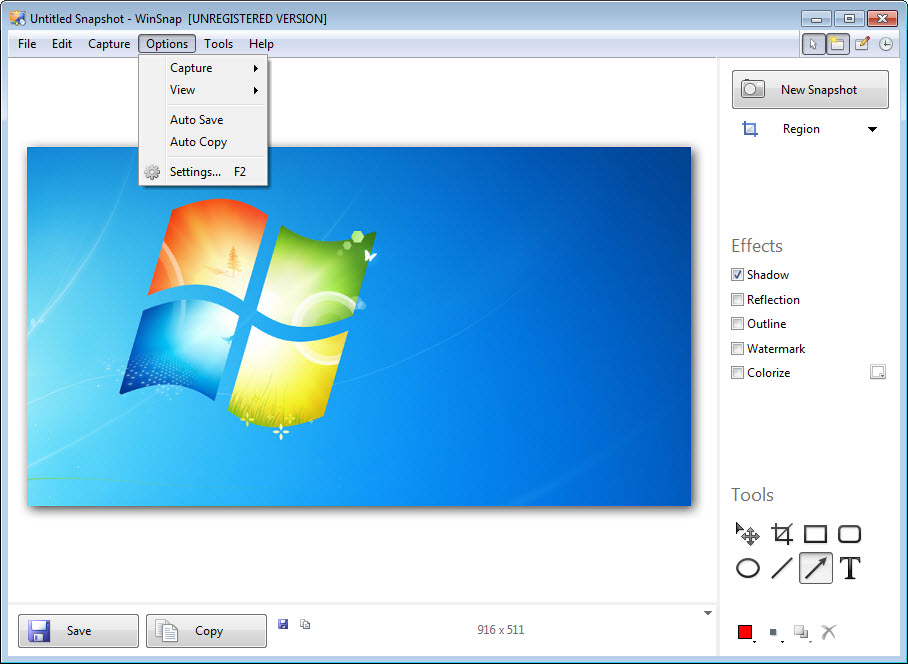Toggle the Shadow effect checkbox
The height and width of the screenshot is (664, 908).
pos(737,275)
